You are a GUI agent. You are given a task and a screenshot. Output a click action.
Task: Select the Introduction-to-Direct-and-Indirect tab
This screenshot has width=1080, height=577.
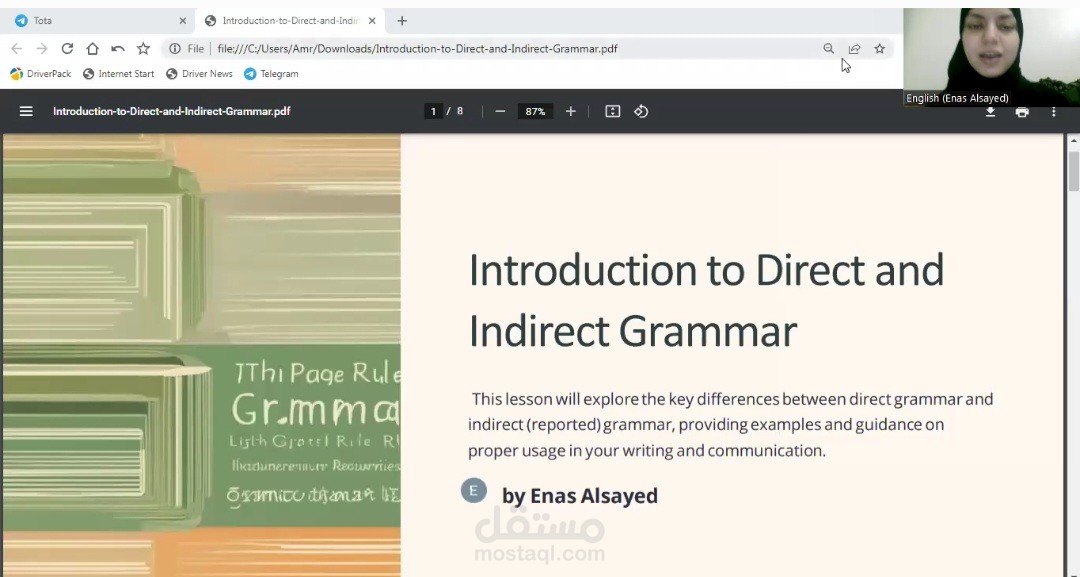pyautogui.click(x=289, y=21)
